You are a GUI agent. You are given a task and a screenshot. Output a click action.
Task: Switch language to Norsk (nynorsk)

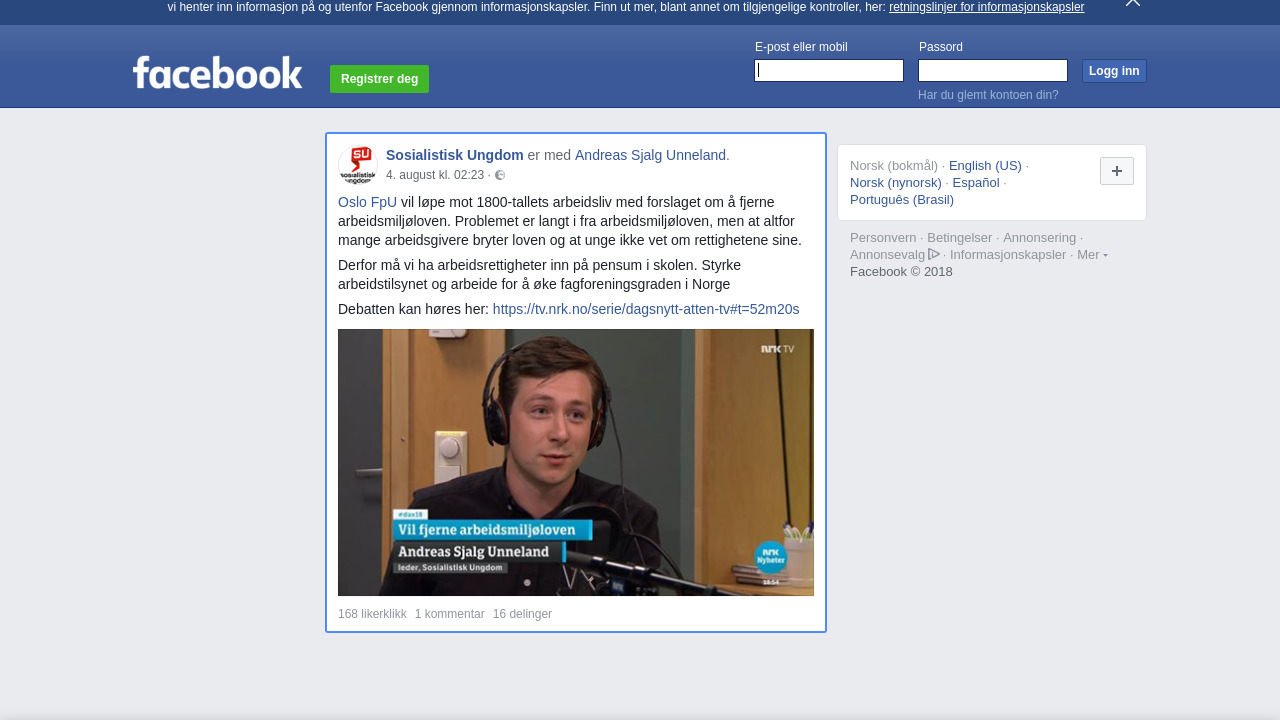[x=896, y=183]
